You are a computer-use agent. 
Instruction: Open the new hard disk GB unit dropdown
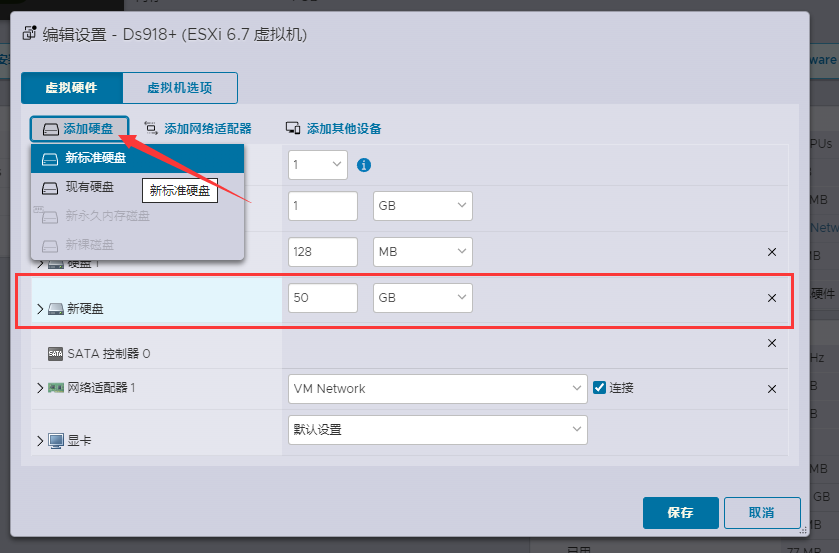[422, 297]
